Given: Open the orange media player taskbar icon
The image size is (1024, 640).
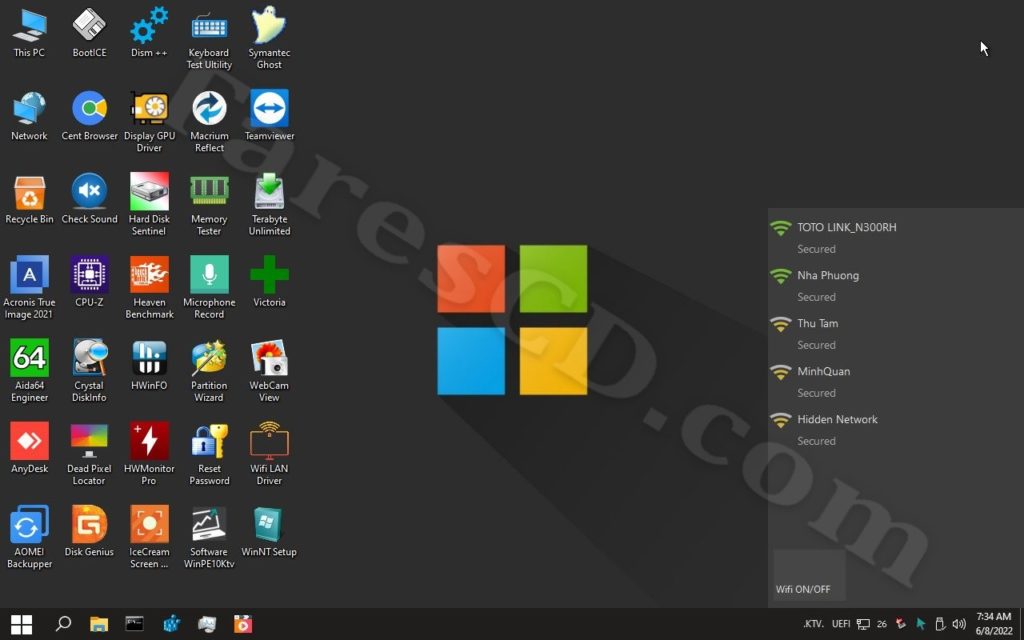Looking at the screenshot, I should (x=243, y=624).
